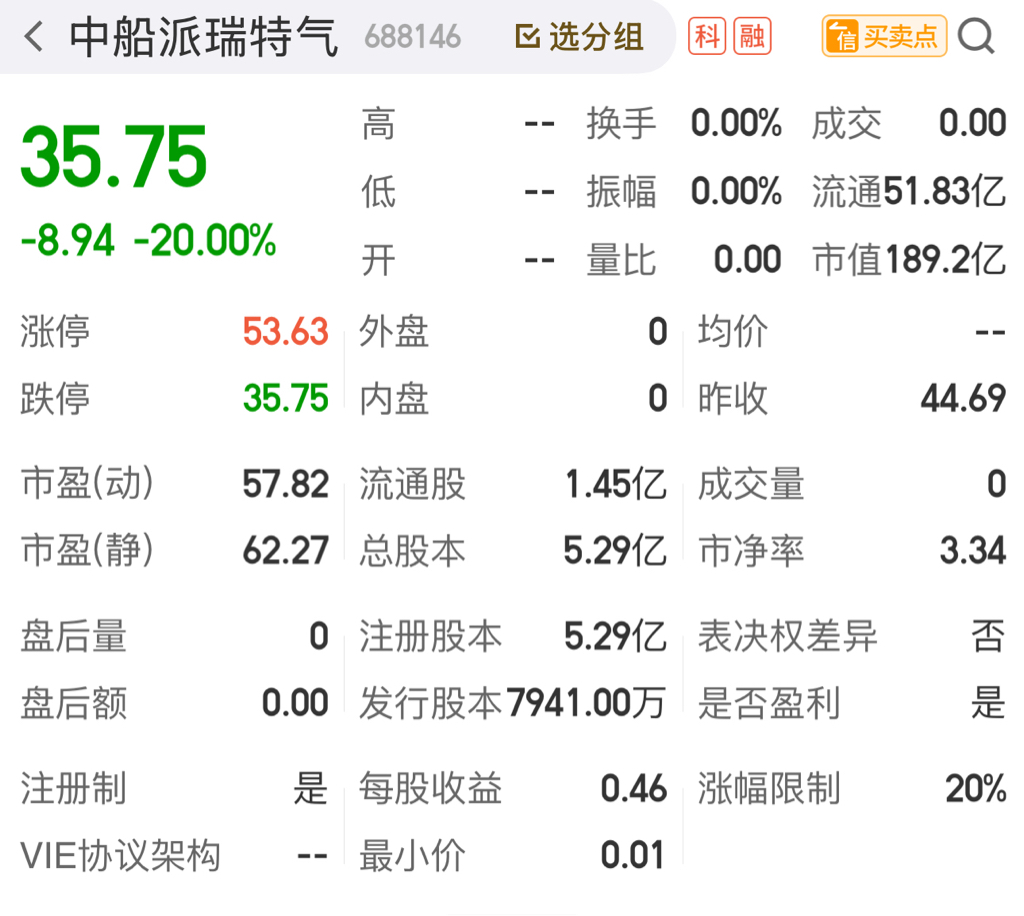Image resolution: width=1024 pixels, height=916 pixels.
Task: Tap the 注册股本 value 5.29亿
Action: click(x=615, y=637)
